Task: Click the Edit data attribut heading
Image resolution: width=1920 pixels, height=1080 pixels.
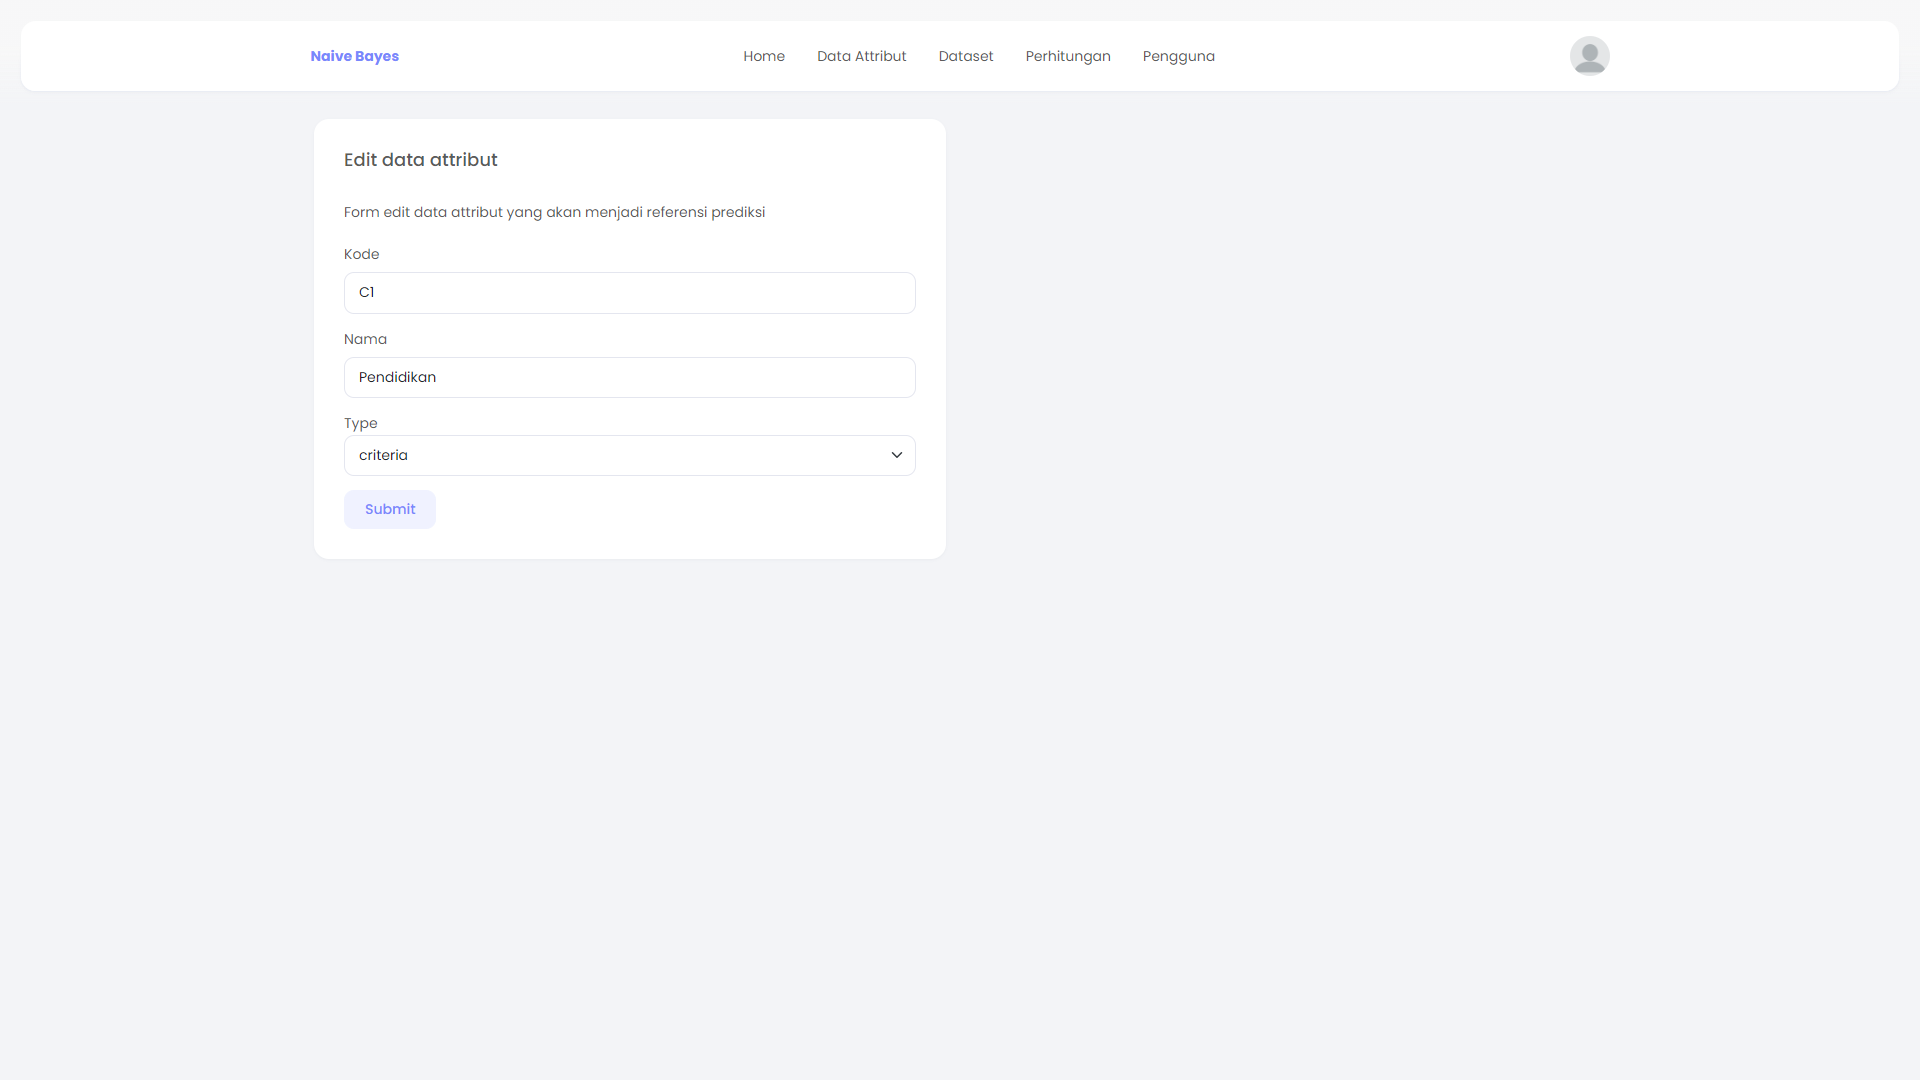Action: point(421,160)
